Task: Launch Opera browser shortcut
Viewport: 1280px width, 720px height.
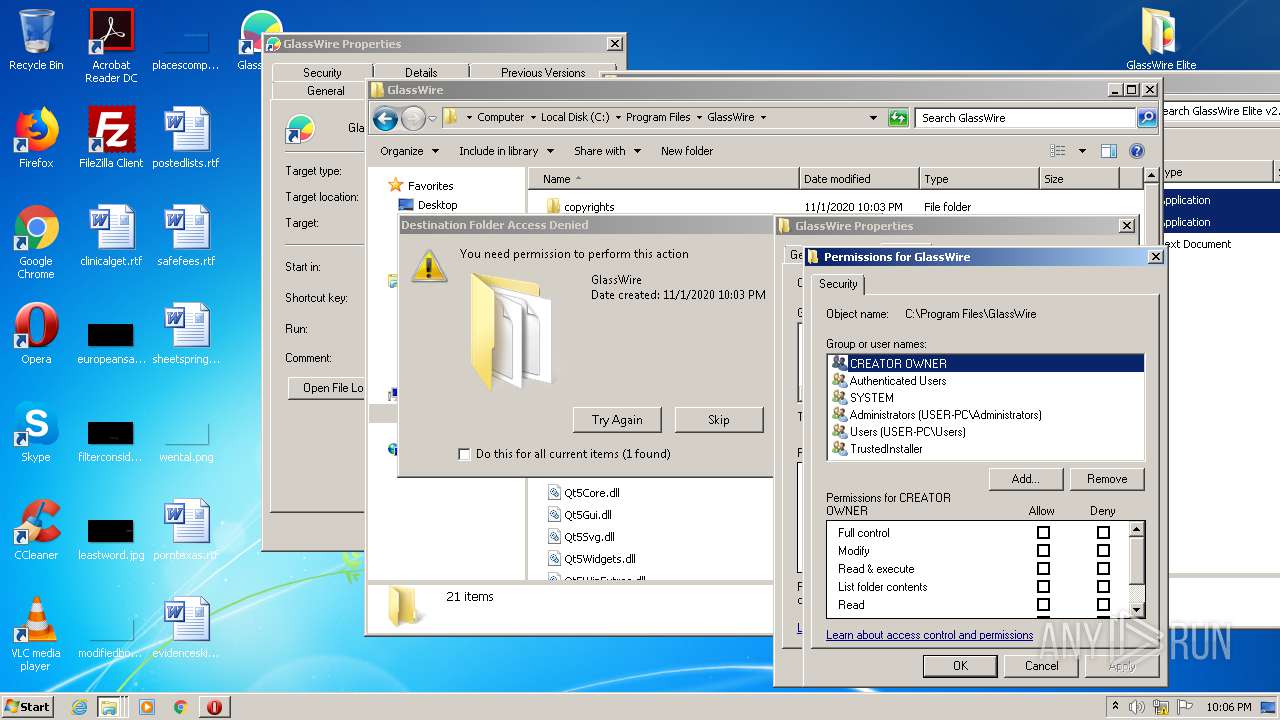Action: tap(36, 334)
